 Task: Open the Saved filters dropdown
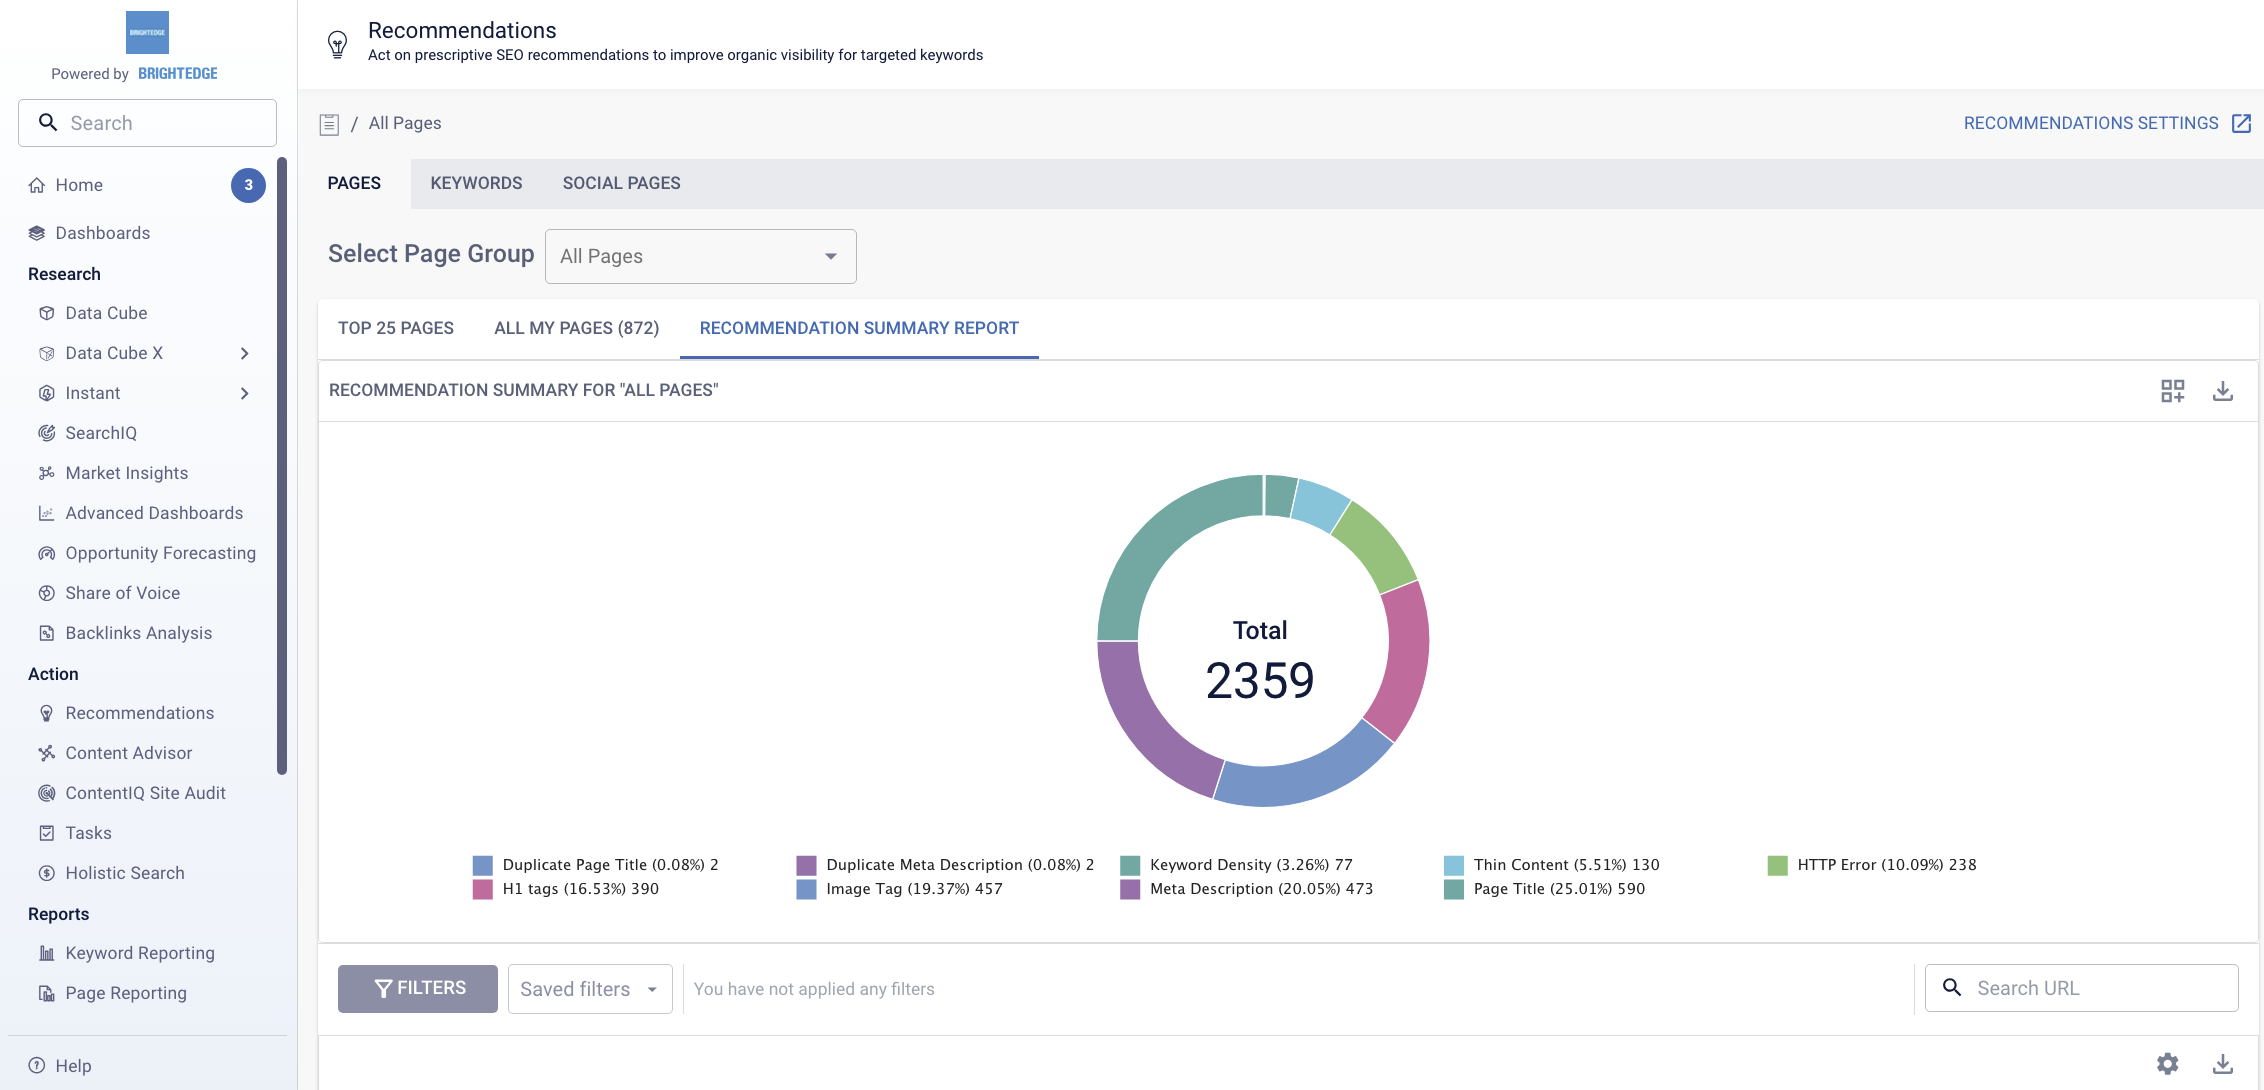589,989
